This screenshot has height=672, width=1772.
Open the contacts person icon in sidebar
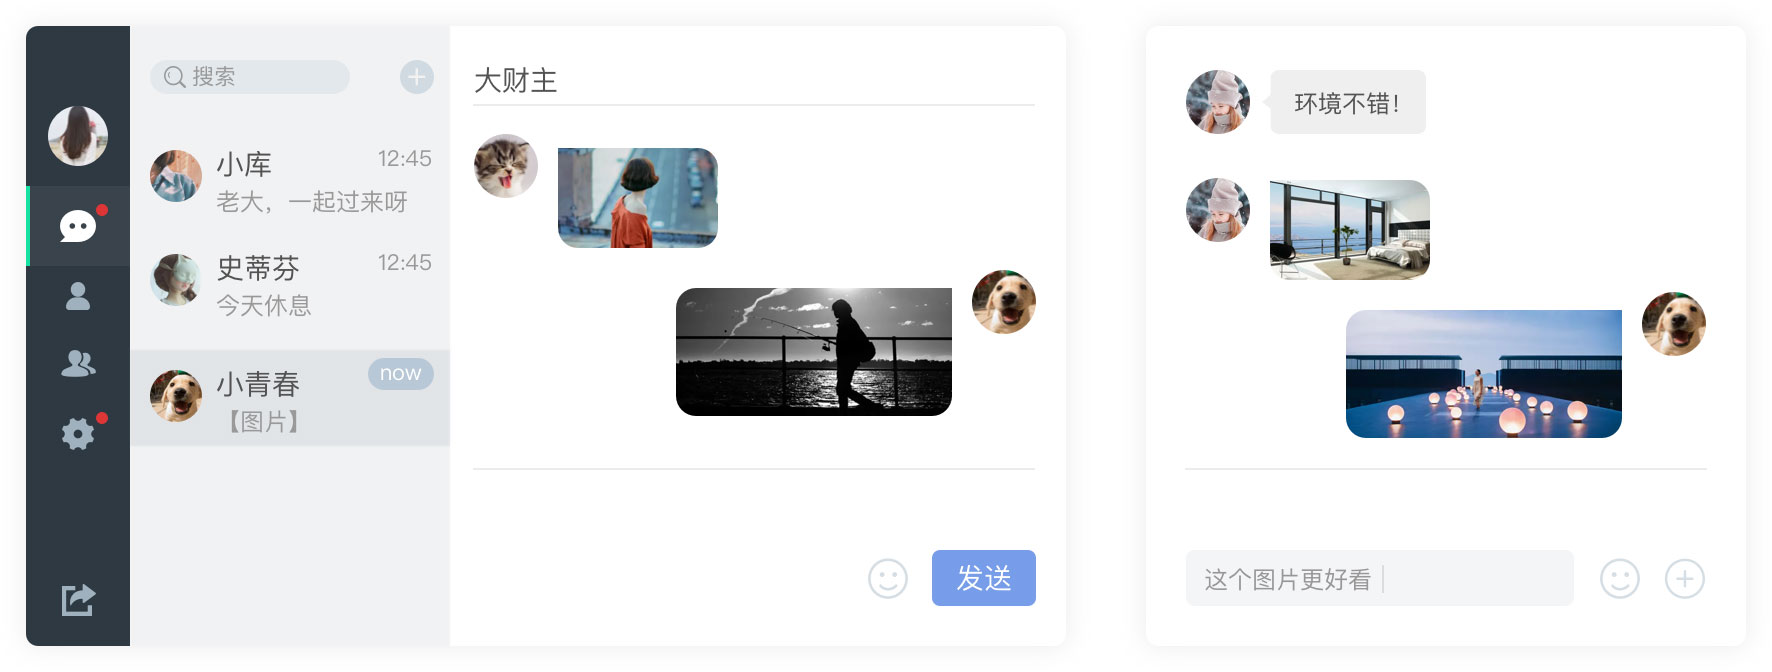click(x=78, y=296)
